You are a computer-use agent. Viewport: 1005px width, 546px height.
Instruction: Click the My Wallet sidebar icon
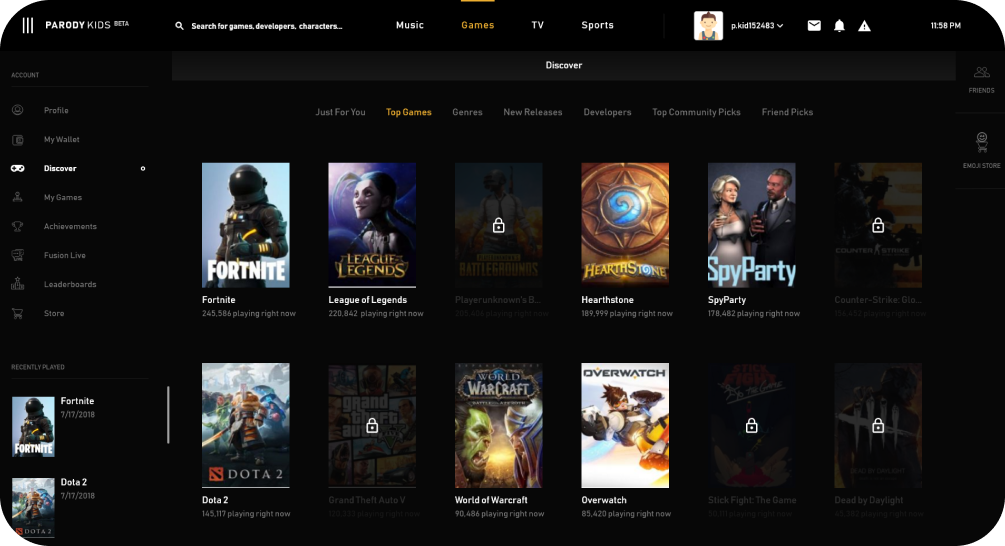pos(18,140)
